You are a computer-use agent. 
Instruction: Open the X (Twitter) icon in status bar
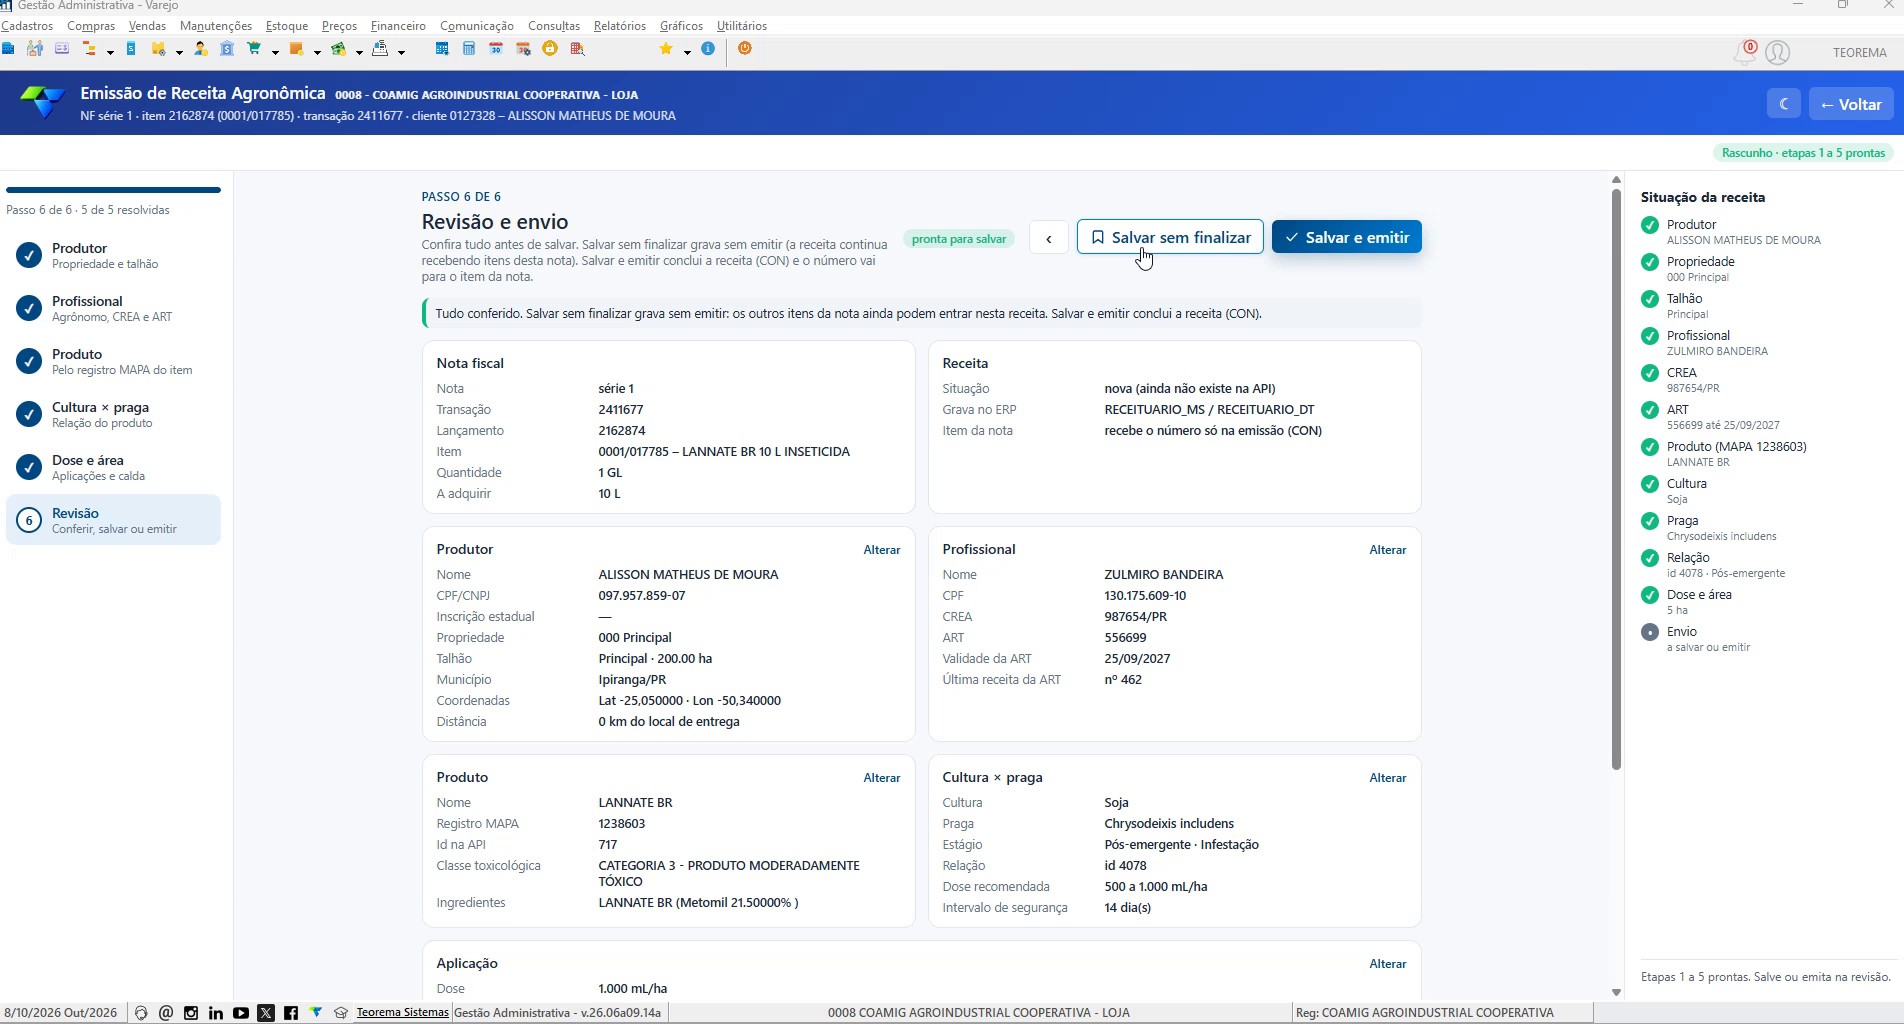coord(266,1013)
